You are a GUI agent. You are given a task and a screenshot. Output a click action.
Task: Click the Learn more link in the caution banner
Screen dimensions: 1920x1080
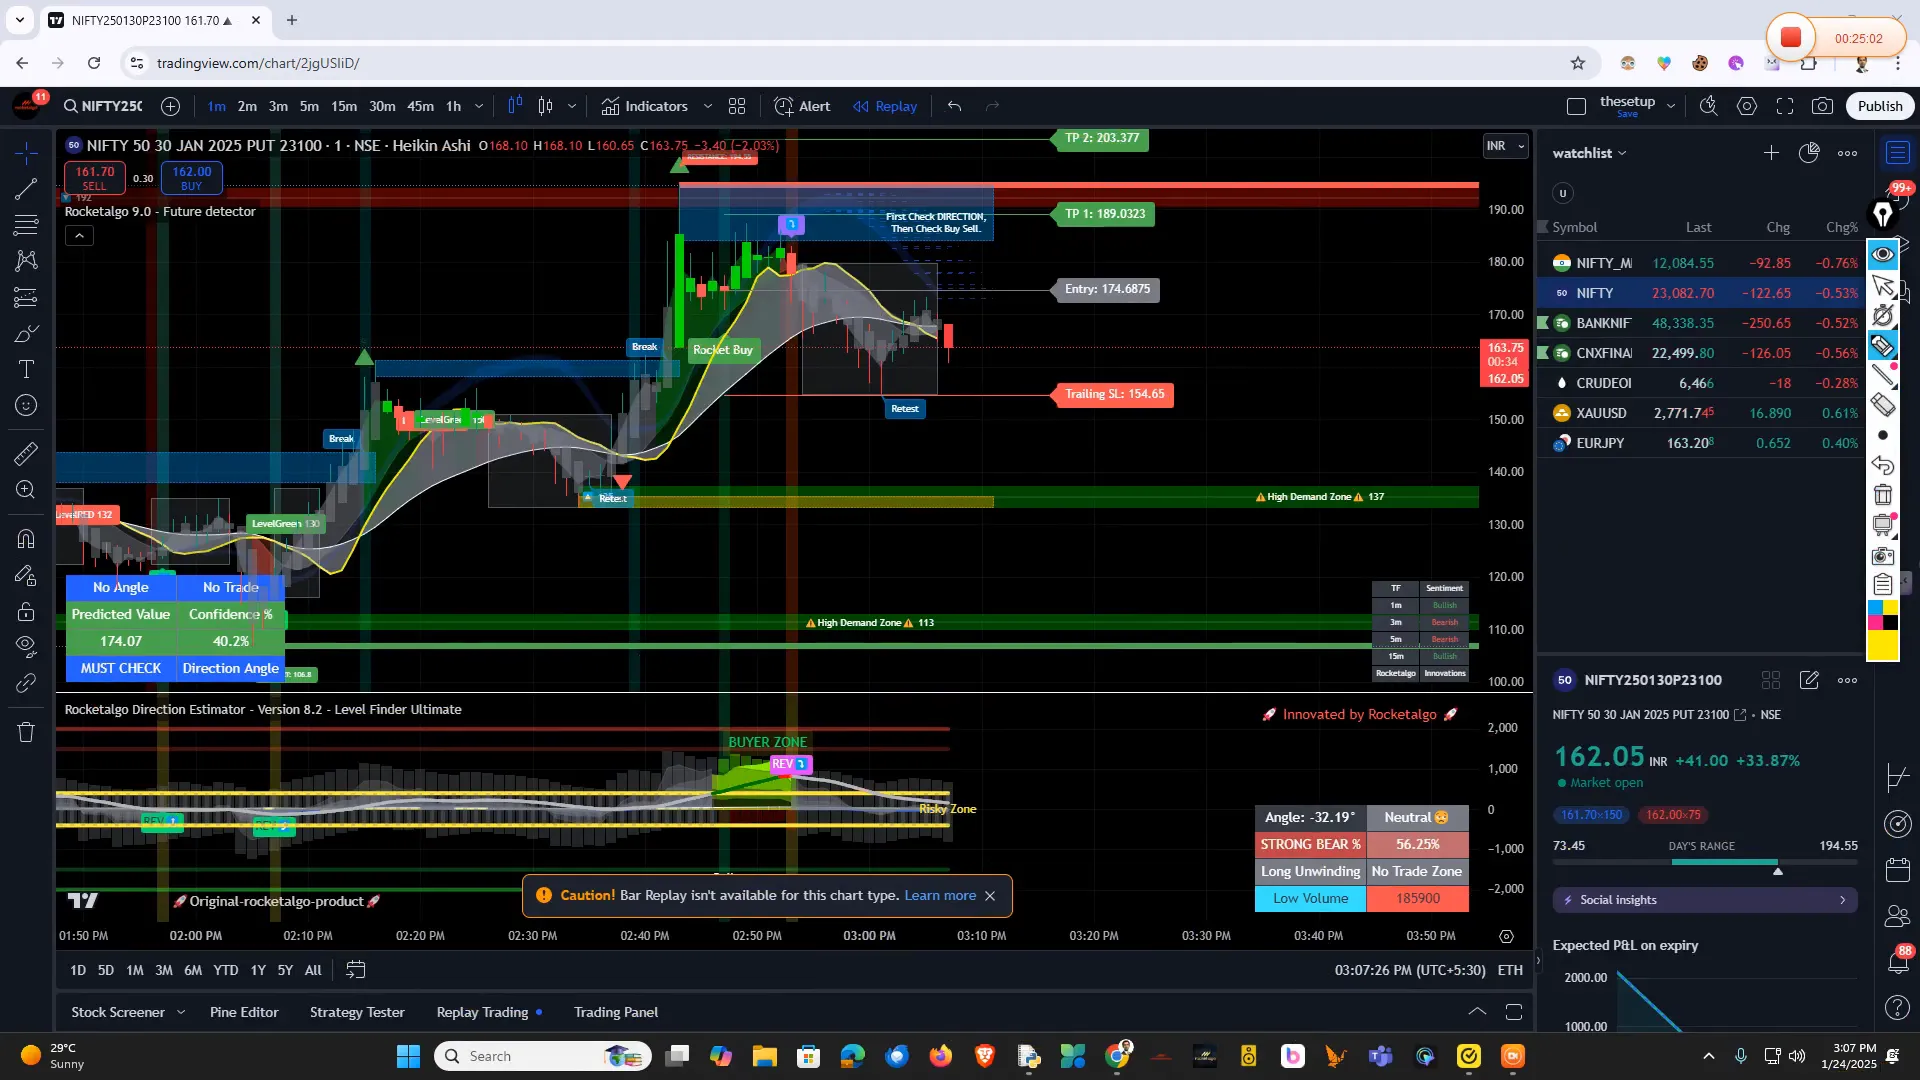tap(939, 896)
